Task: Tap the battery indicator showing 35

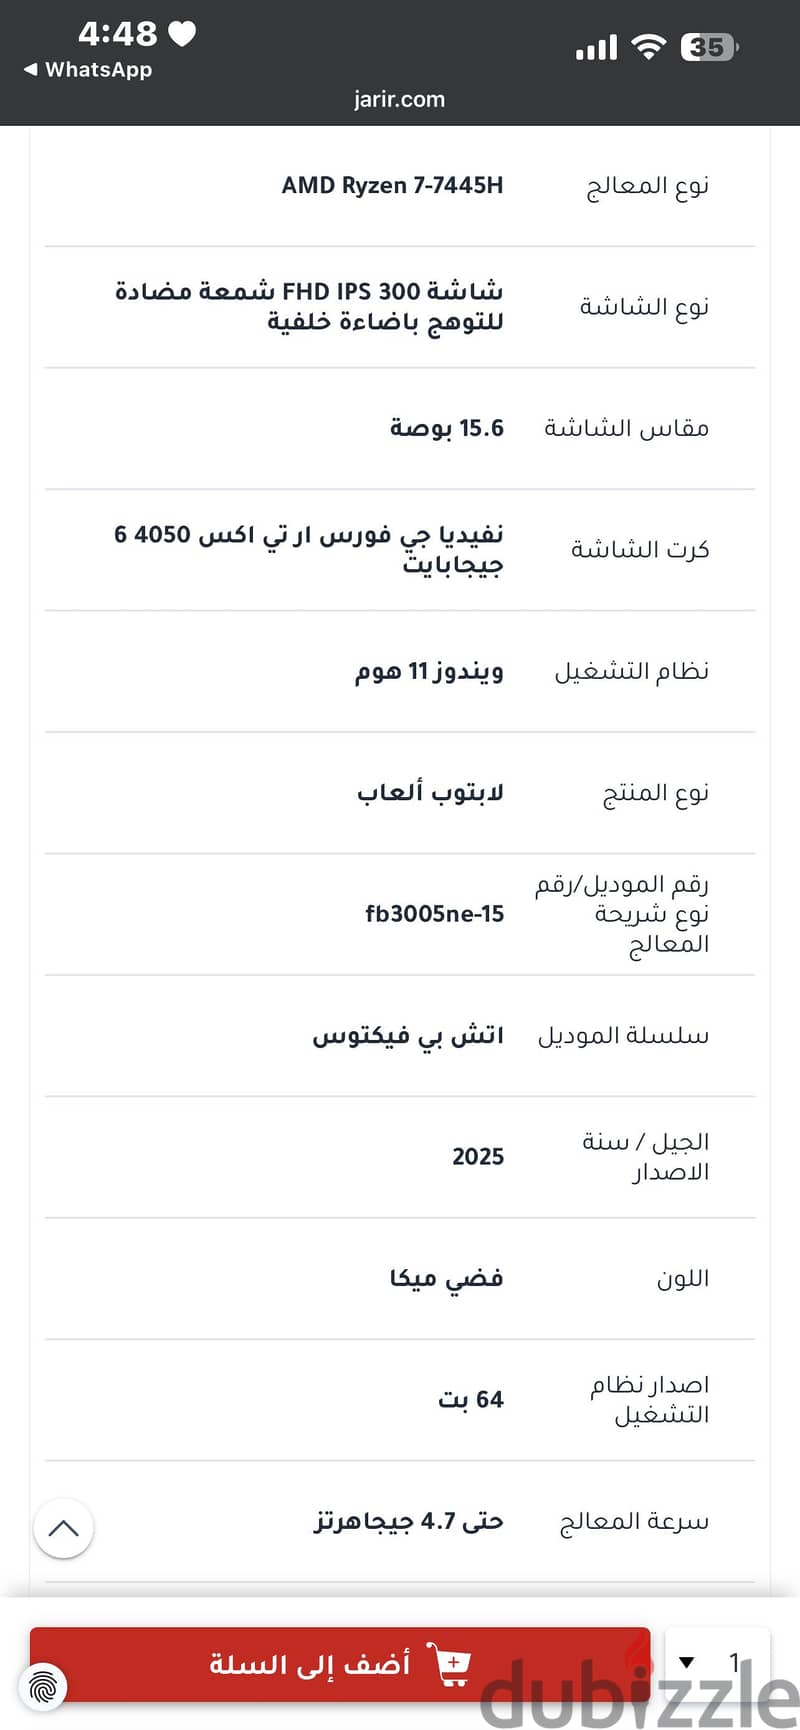Action: (709, 46)
